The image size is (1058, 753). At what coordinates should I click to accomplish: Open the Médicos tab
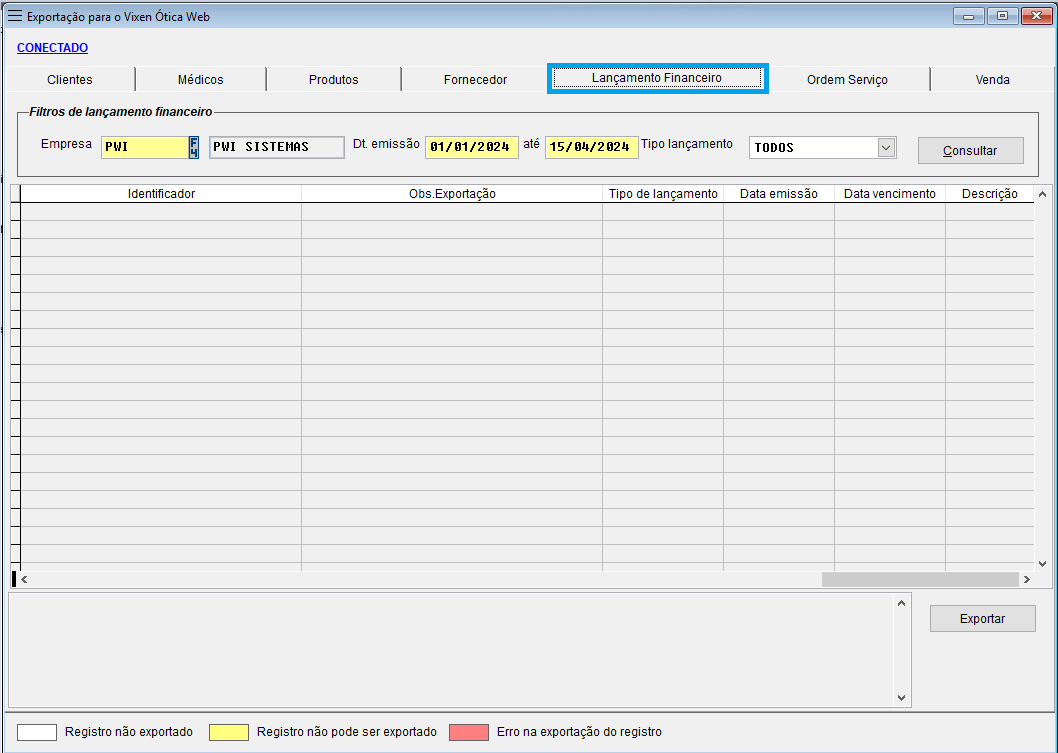(201, 80)
